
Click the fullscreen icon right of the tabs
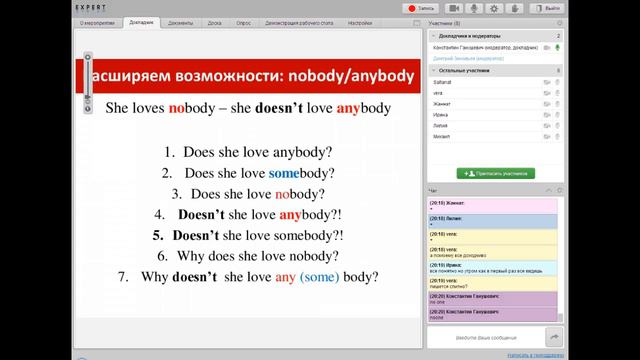[416, 23]
